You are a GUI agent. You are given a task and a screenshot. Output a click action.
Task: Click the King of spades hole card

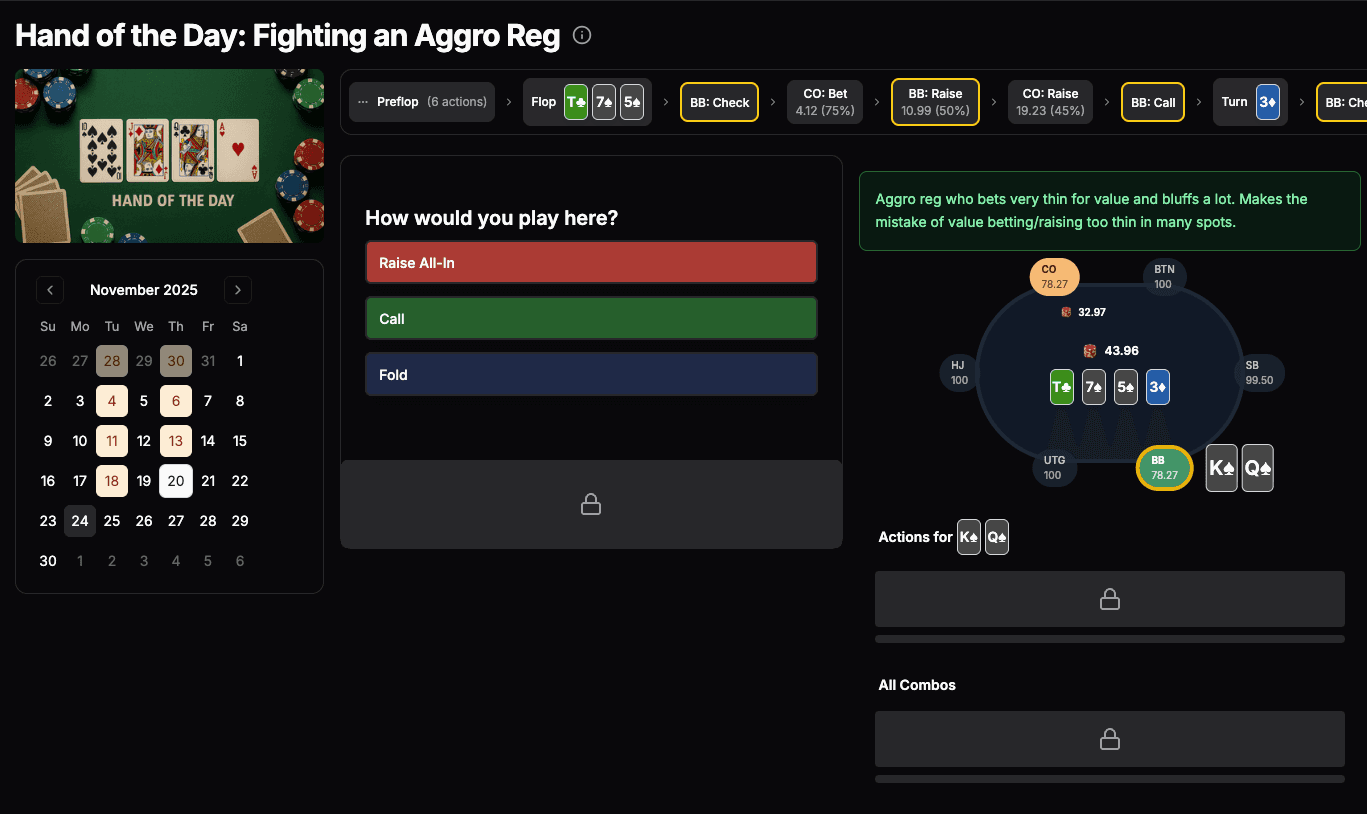[x=1222, y=468]
